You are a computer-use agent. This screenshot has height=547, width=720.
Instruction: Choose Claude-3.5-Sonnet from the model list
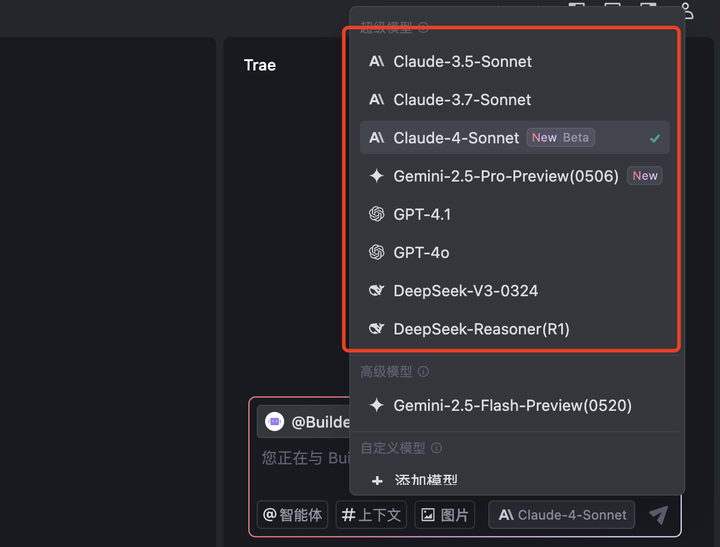pos(462,61)
